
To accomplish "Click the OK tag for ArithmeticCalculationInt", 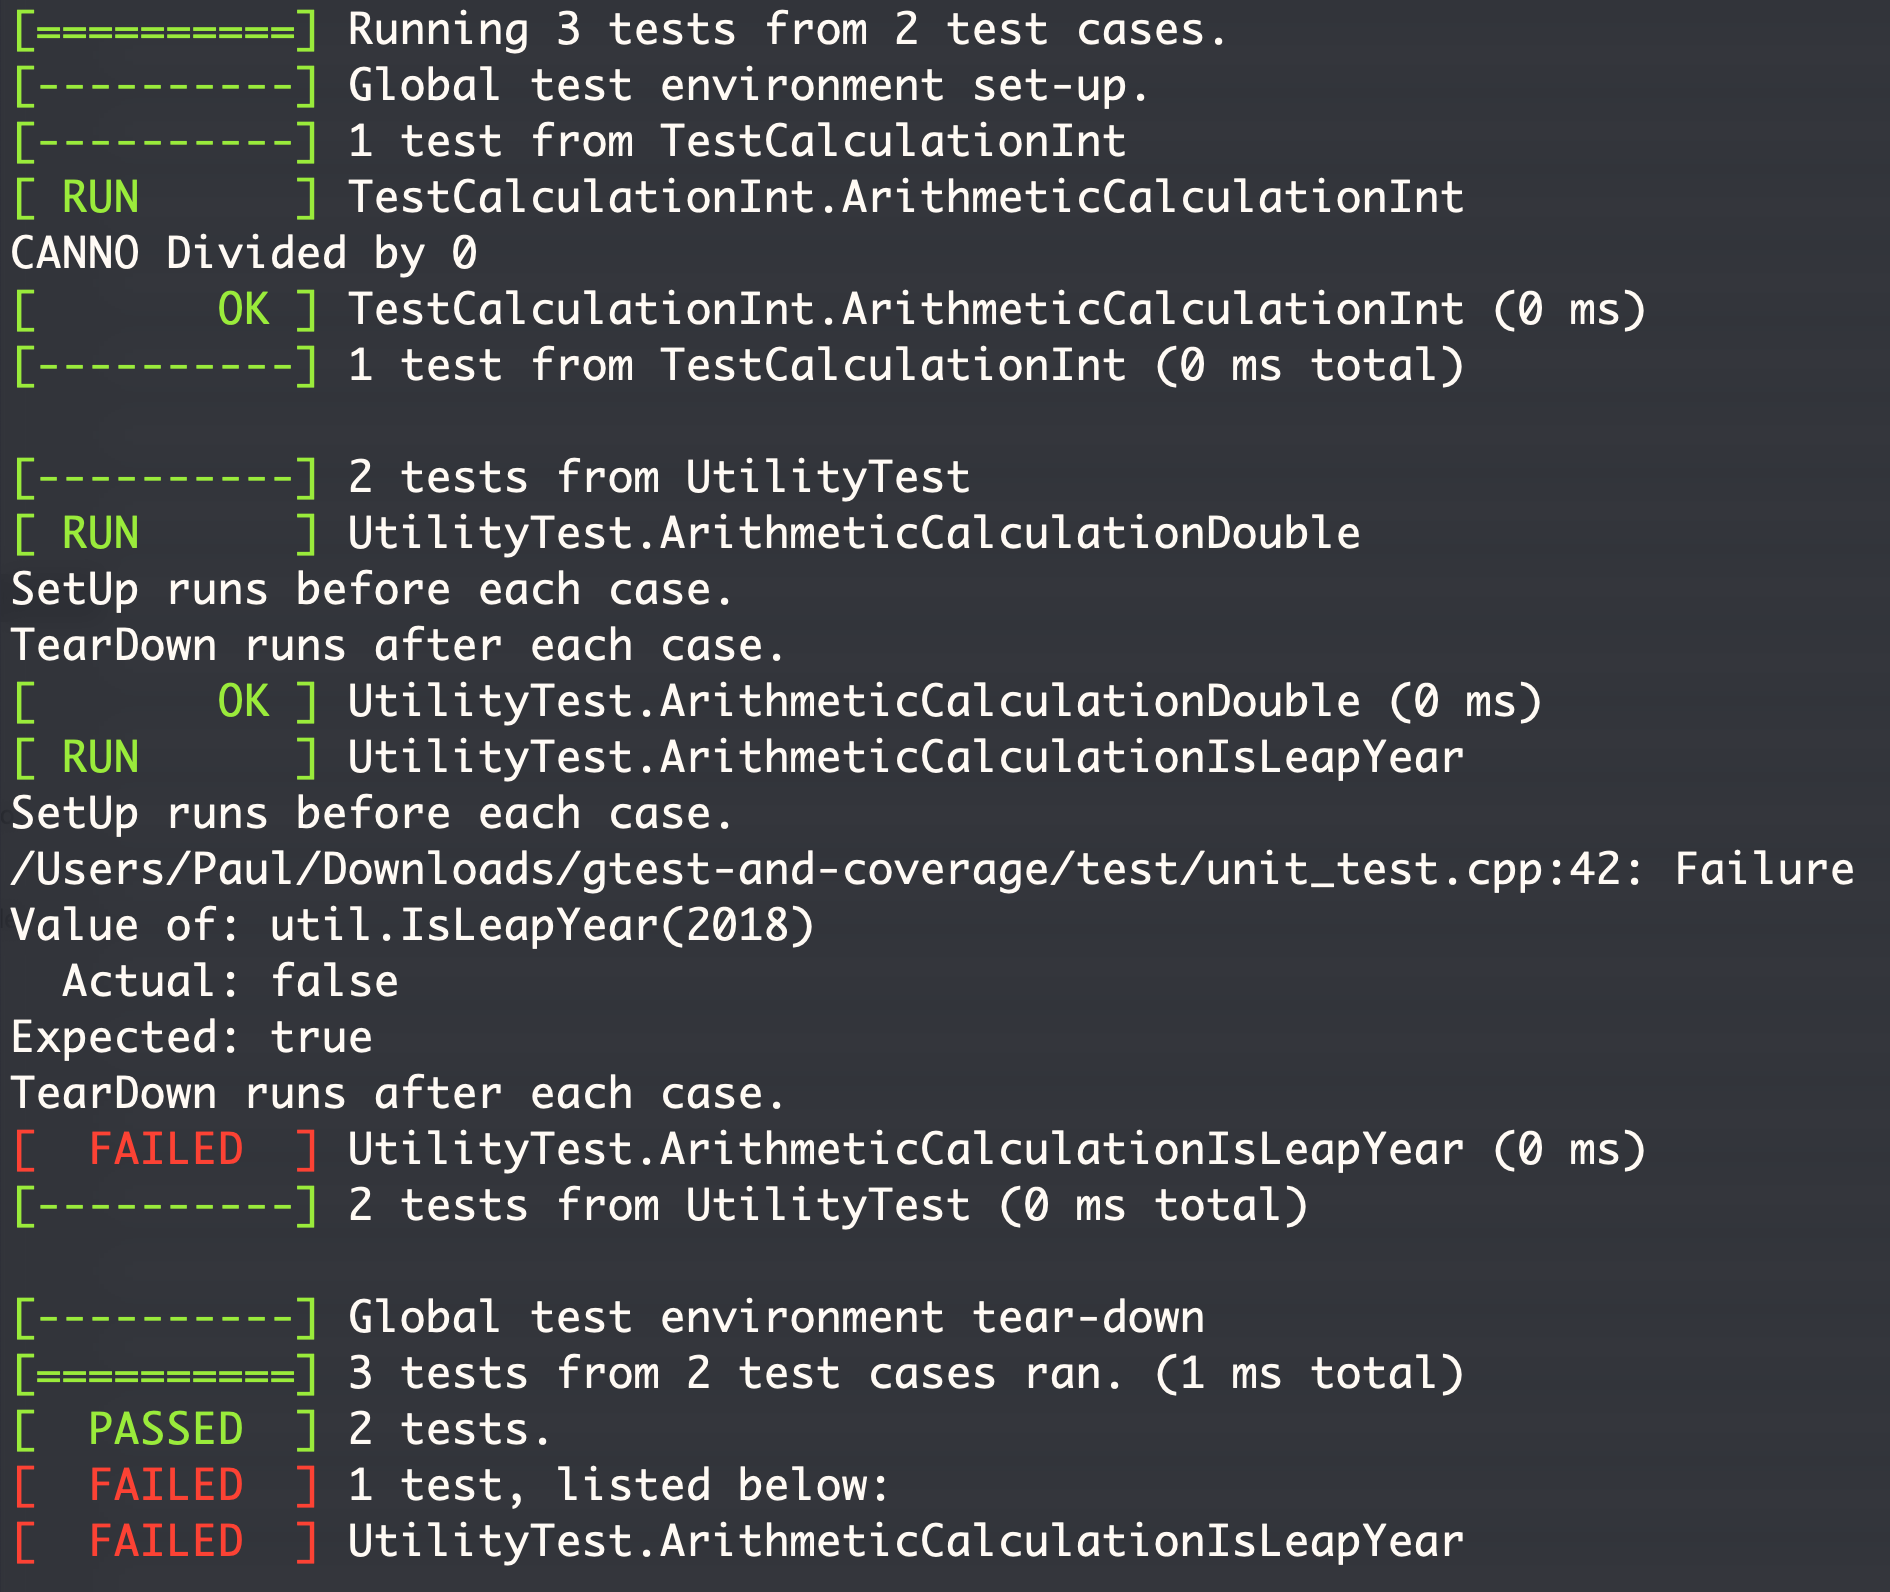I will click(x=166, y=309).
